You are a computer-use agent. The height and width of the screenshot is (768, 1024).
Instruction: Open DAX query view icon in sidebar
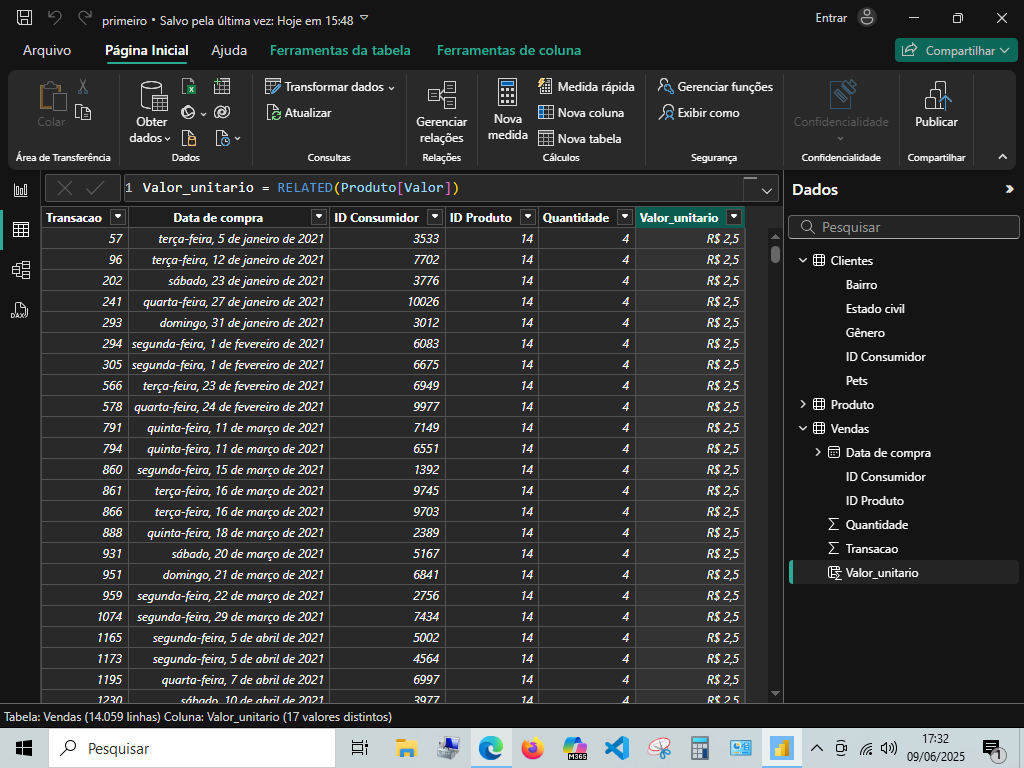click(x=20, y=310)
